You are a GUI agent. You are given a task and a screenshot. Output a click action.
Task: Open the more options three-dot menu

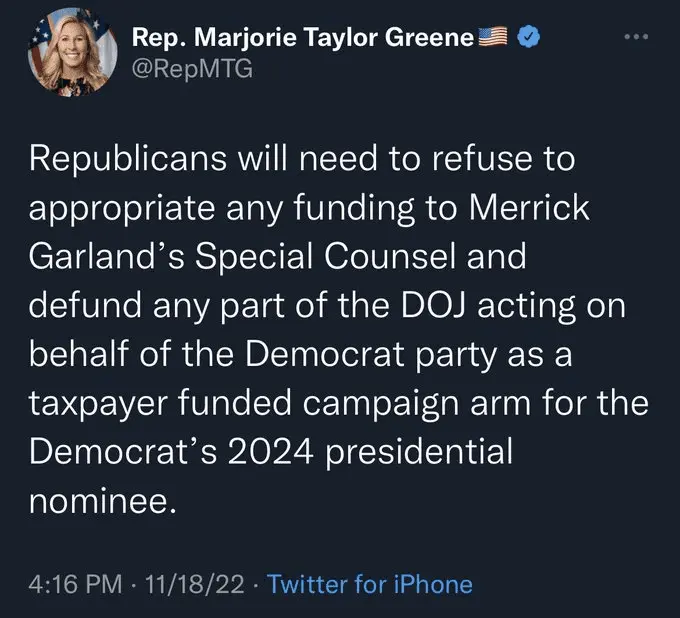(636, 39)
